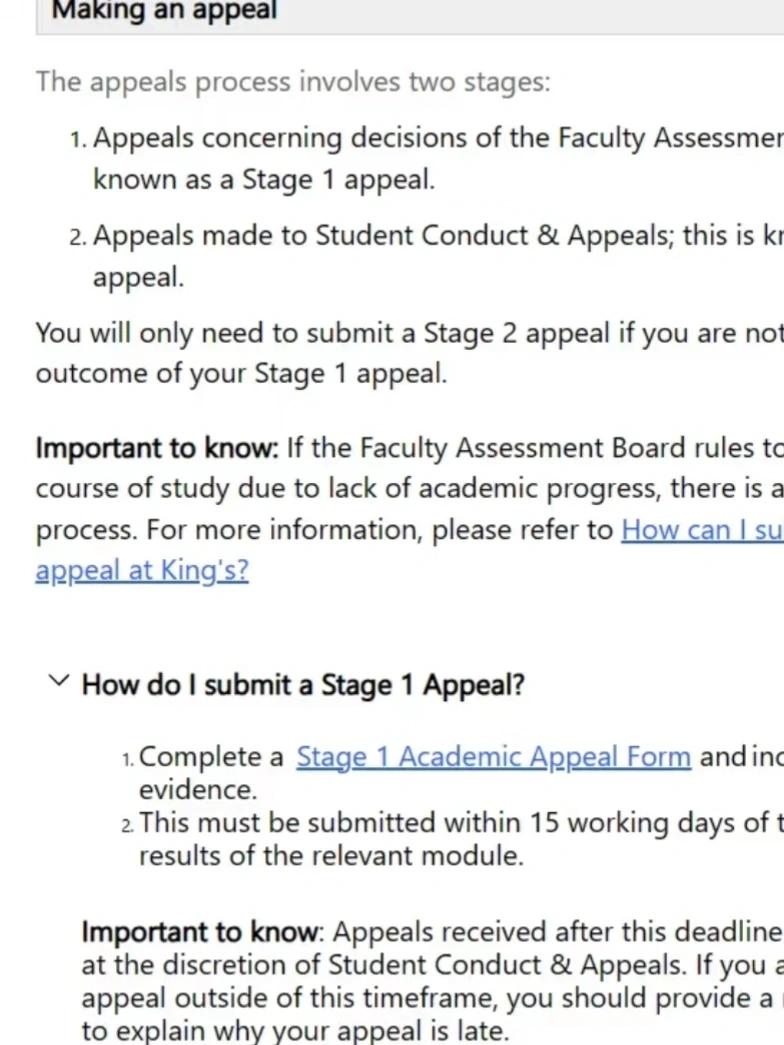
Task: Open the Stage 1 Academic Appeal Form link
Action: (x=493, y=757)
